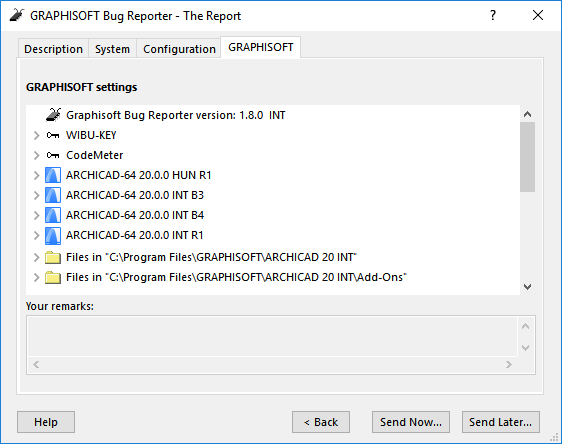
Task: Click the question mark help icon in the title bar
Action: point(493,15)
